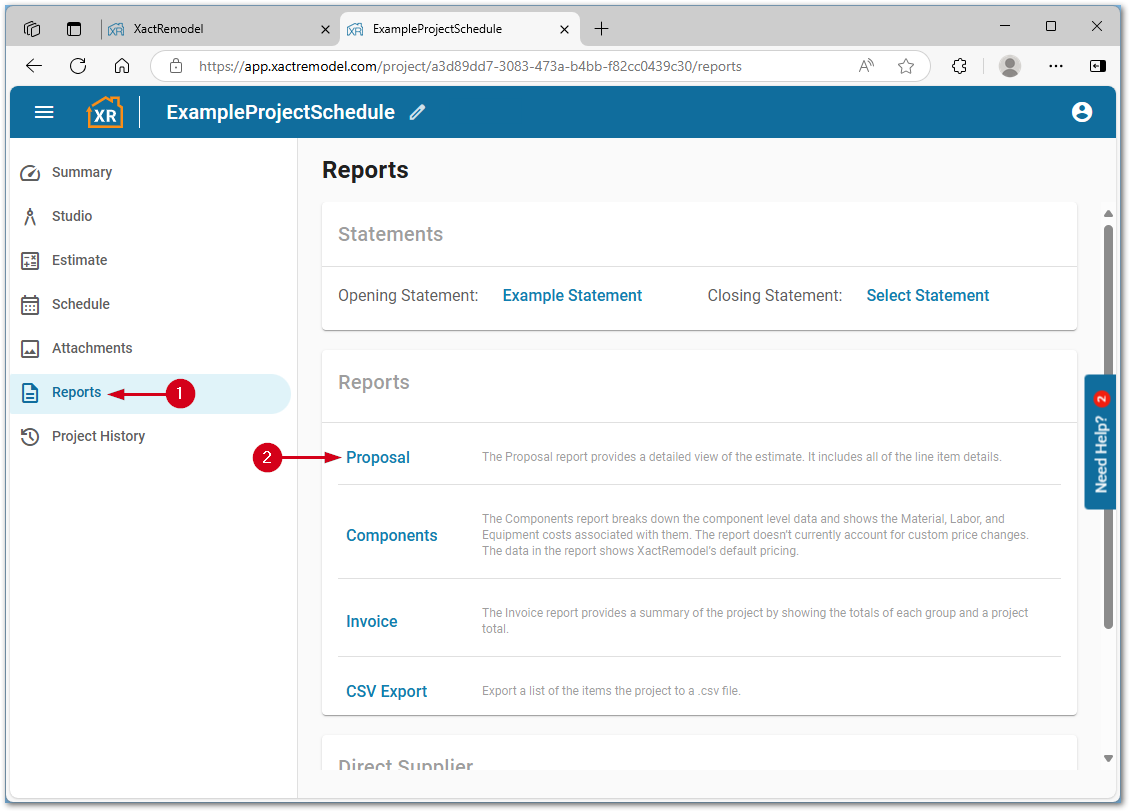The image size is (1130, 812).
Task: Open browser Settings and more menu
Action: click(x=1056, y=66)
